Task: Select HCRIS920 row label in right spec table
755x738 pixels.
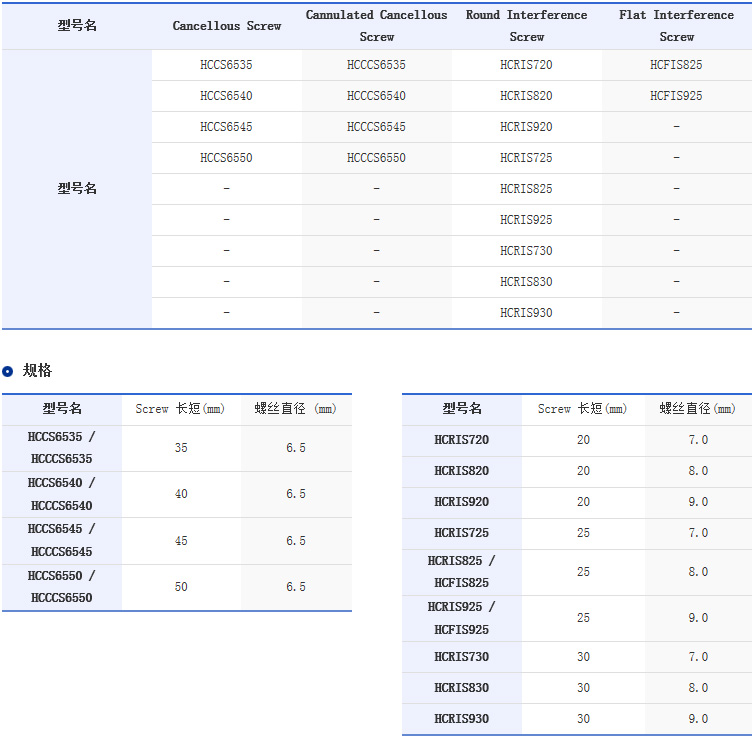Action: (461, 502)
